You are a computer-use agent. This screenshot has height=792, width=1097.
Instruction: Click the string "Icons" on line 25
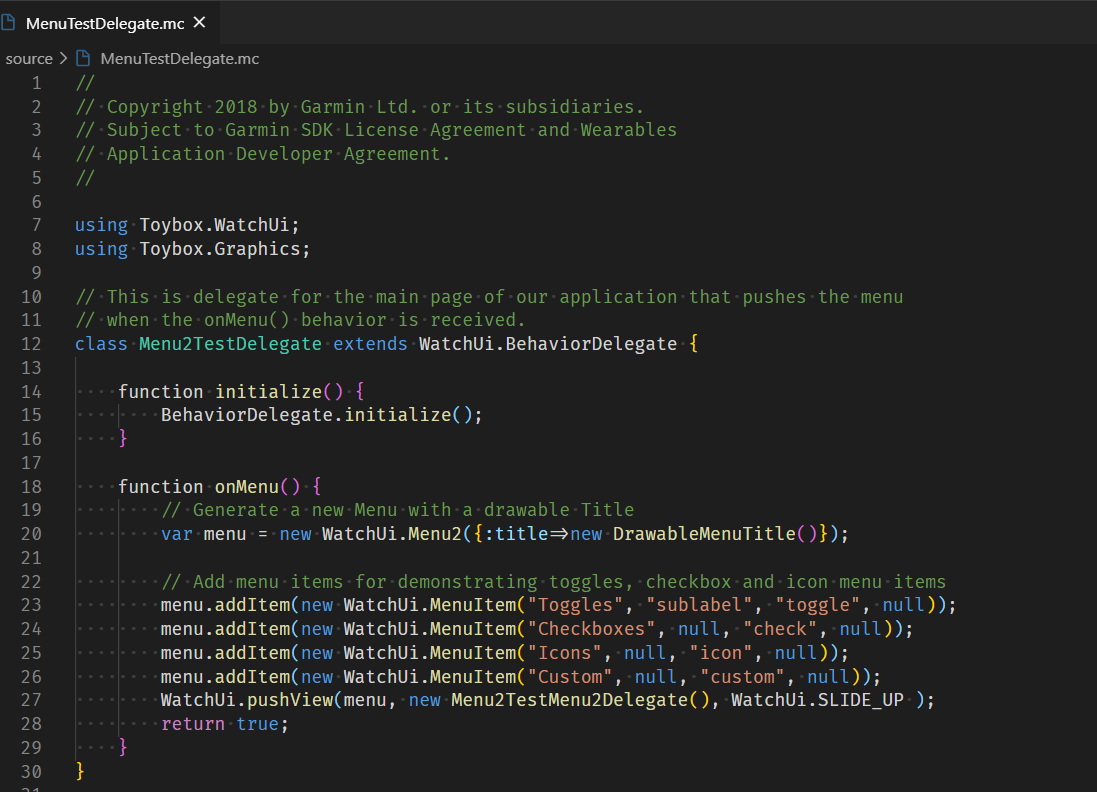565,653
